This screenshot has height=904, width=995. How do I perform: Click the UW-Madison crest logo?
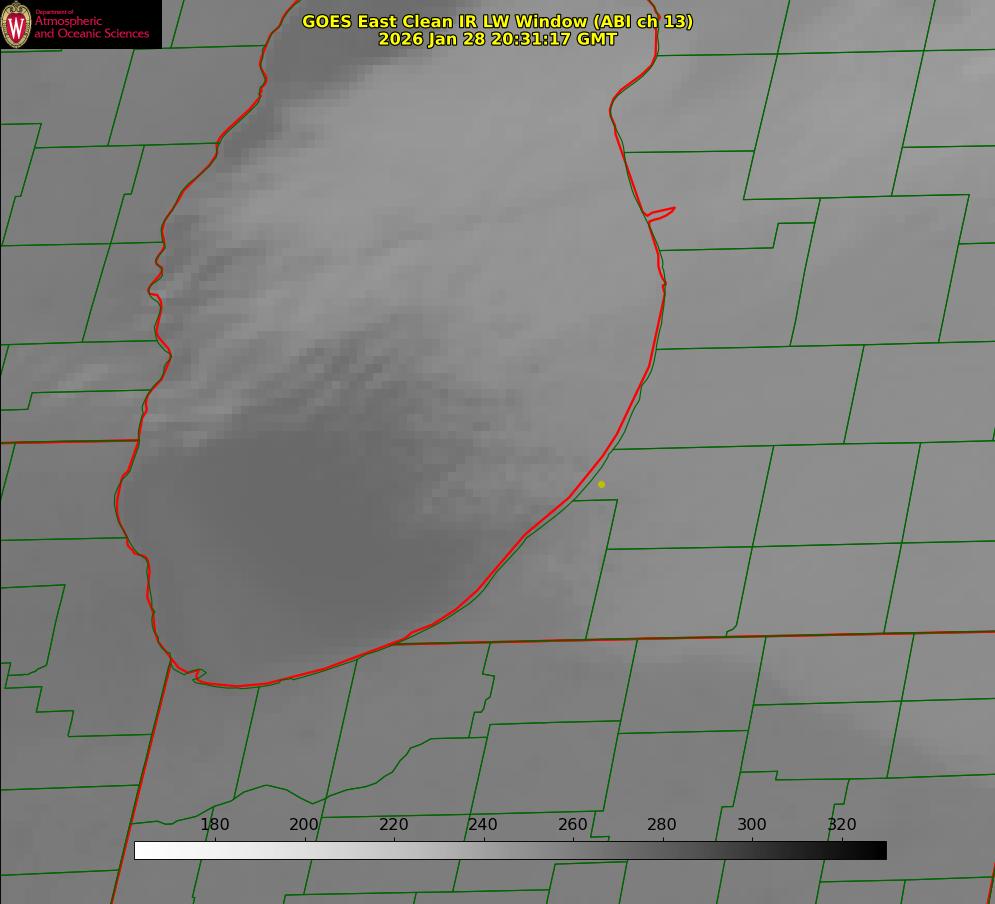[x=16, y=24]
